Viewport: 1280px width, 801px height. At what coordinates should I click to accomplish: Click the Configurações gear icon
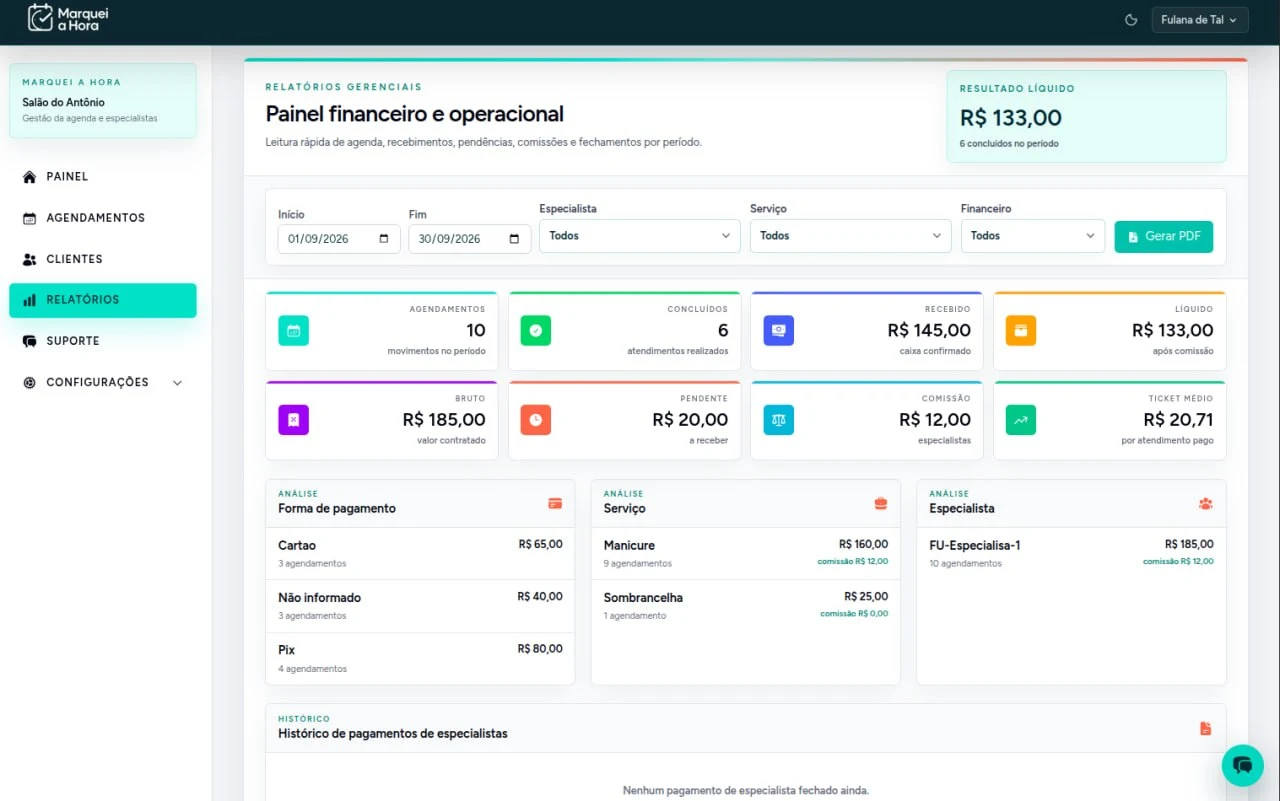[x=29, y=383]
